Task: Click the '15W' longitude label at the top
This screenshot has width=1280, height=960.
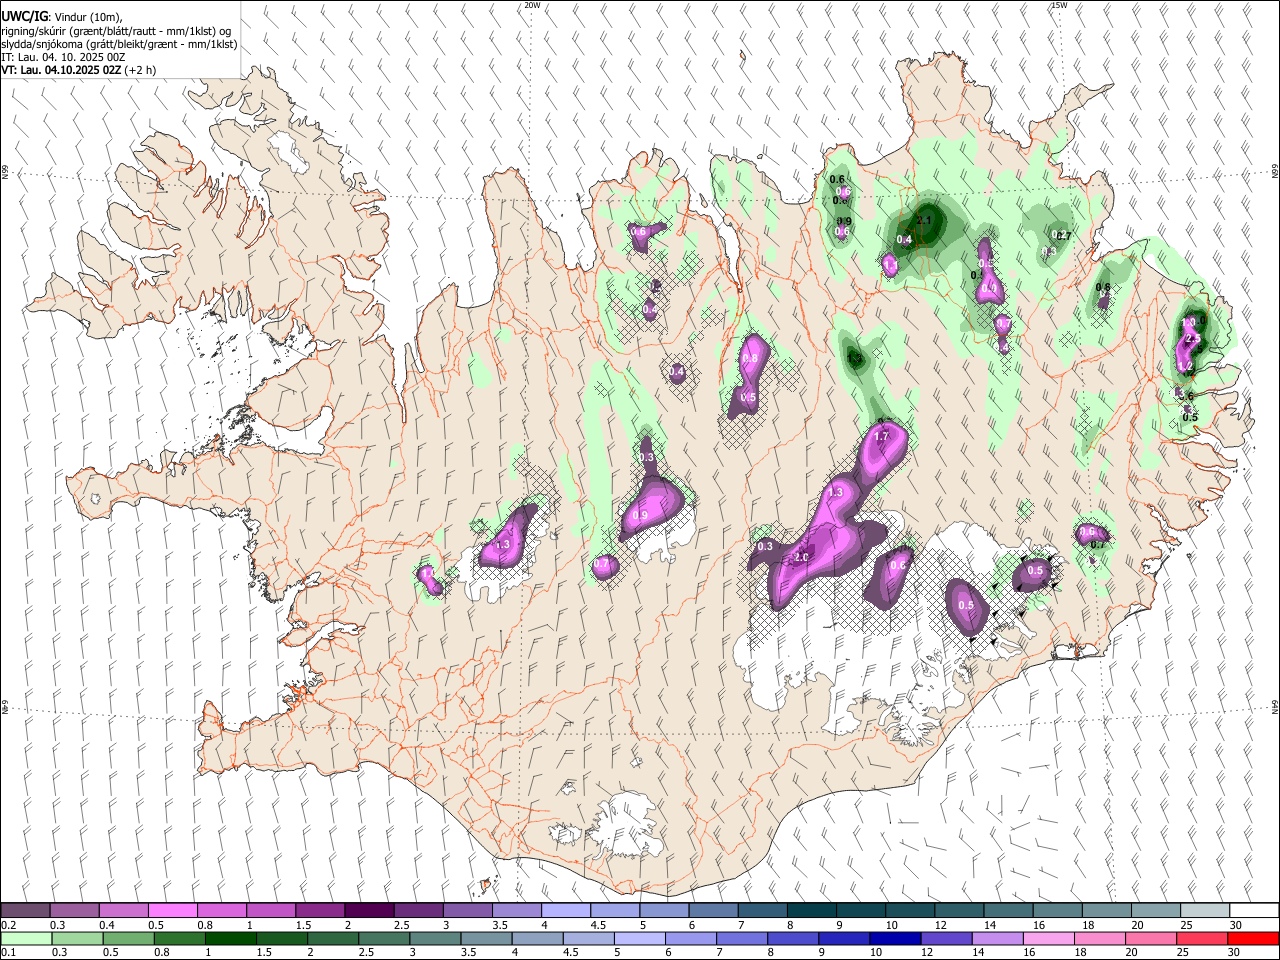Action: click(x=1059, y=5)
